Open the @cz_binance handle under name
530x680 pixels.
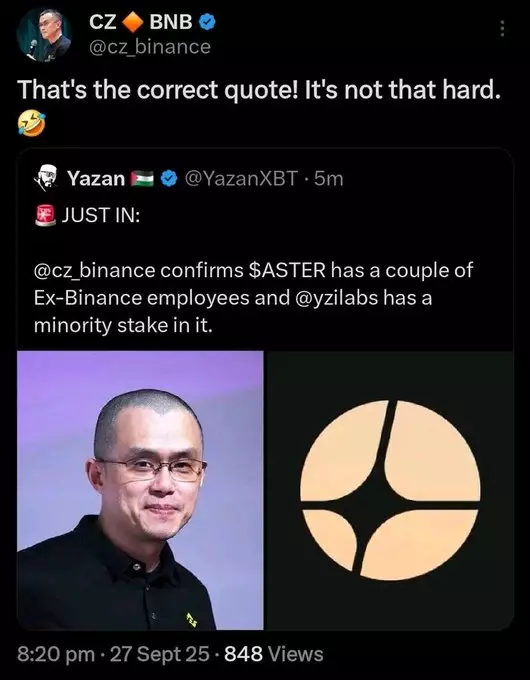pyautogui.click(x=150, y=47)
